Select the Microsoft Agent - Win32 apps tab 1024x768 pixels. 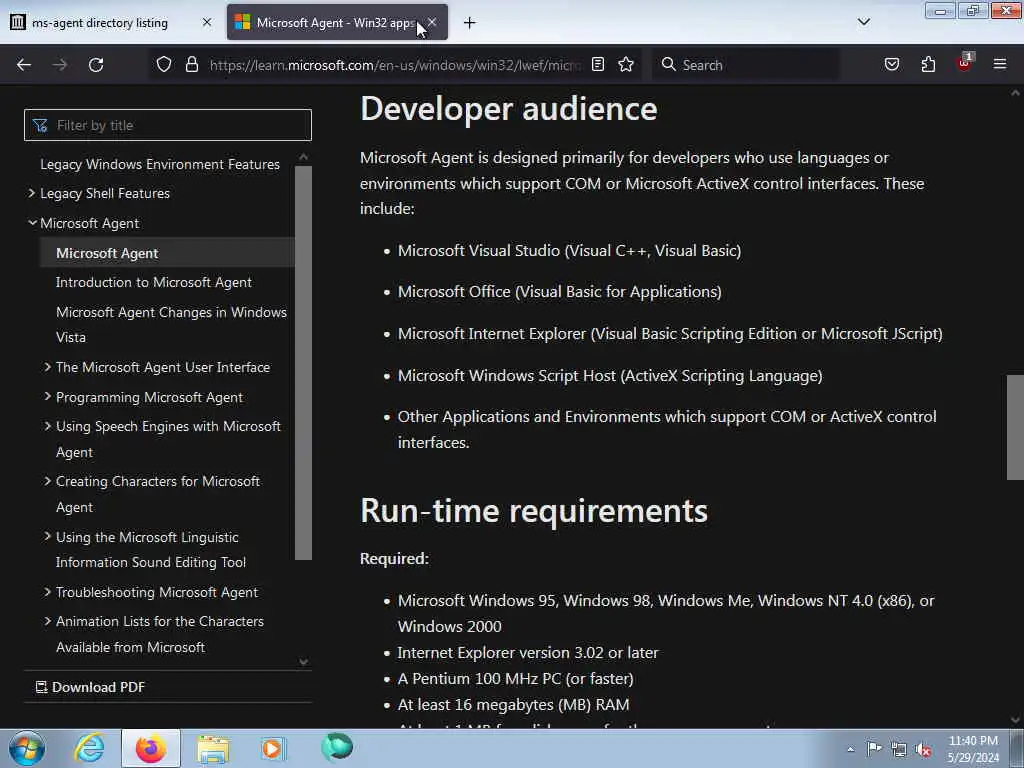coord(337,22)
